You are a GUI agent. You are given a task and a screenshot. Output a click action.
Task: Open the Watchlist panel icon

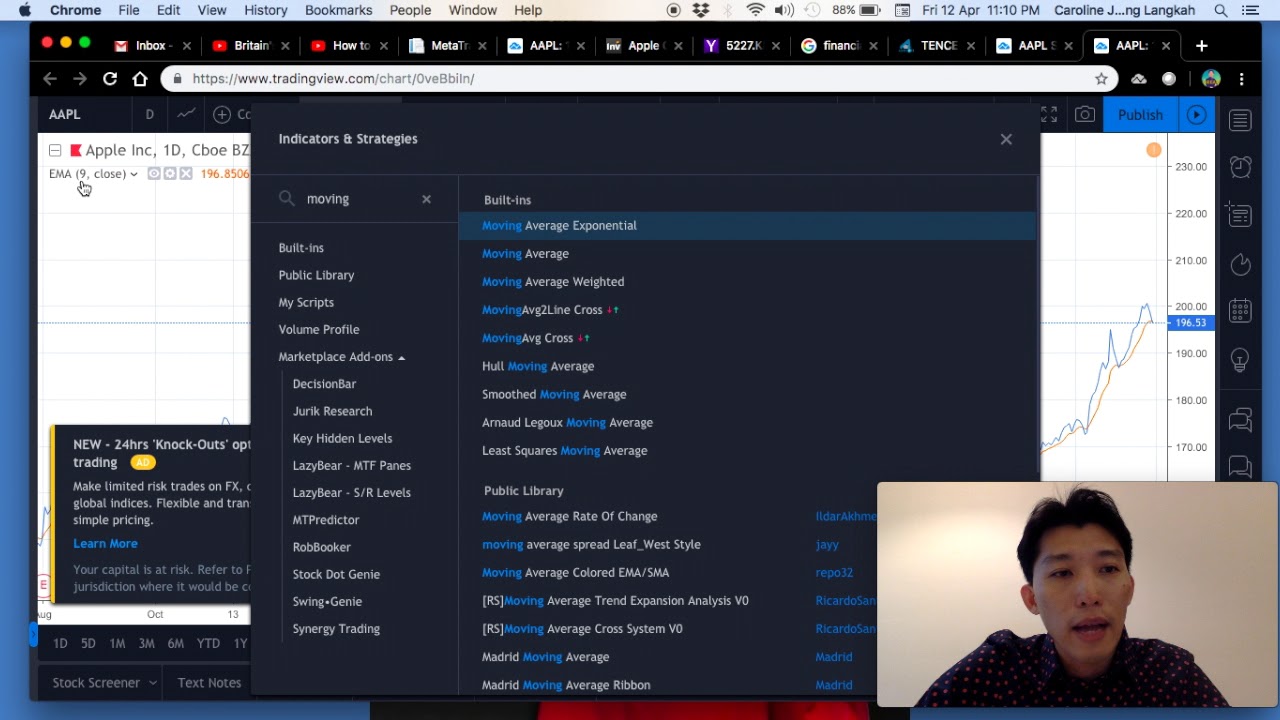click(1240, 120)
